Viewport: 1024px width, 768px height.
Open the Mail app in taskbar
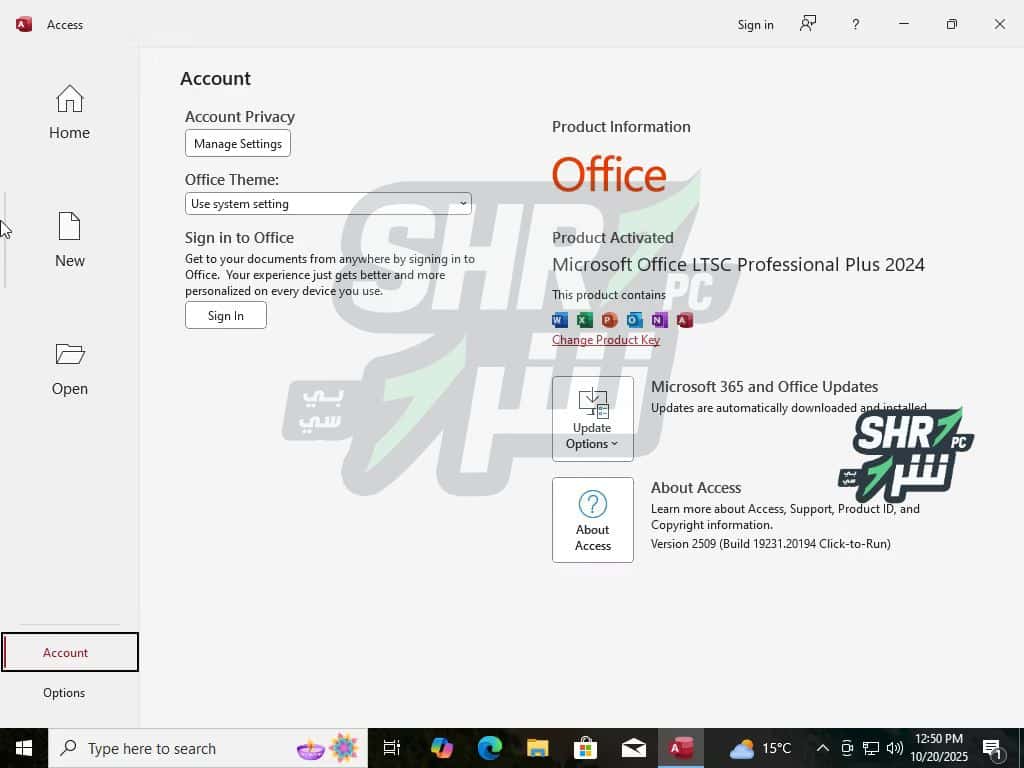coord(633,748)
